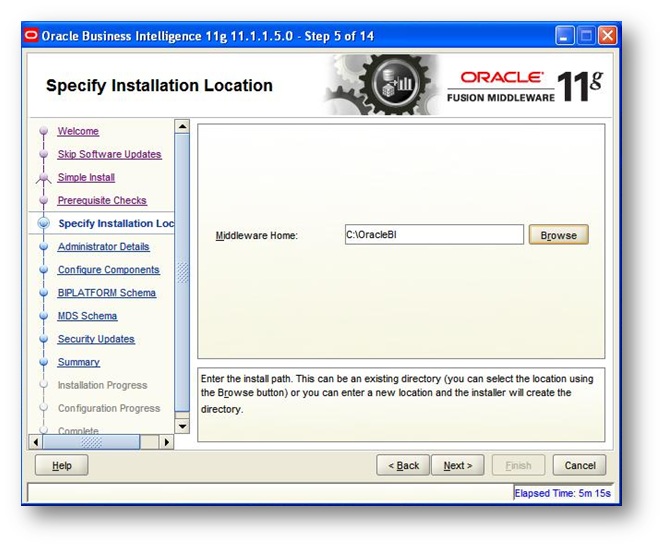Screen dimensions: 664x548
Task: Close the installer window
Action: point(608,36)
